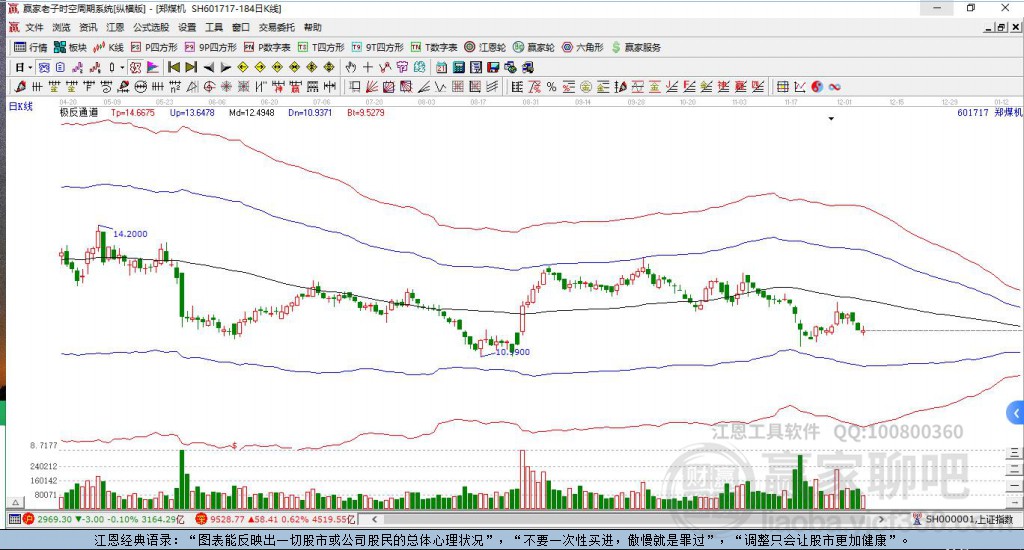Click Shenzhen index 9528.77 status item
The image size is (1024, 550).
pyautogui.click(x=276, y=519)
